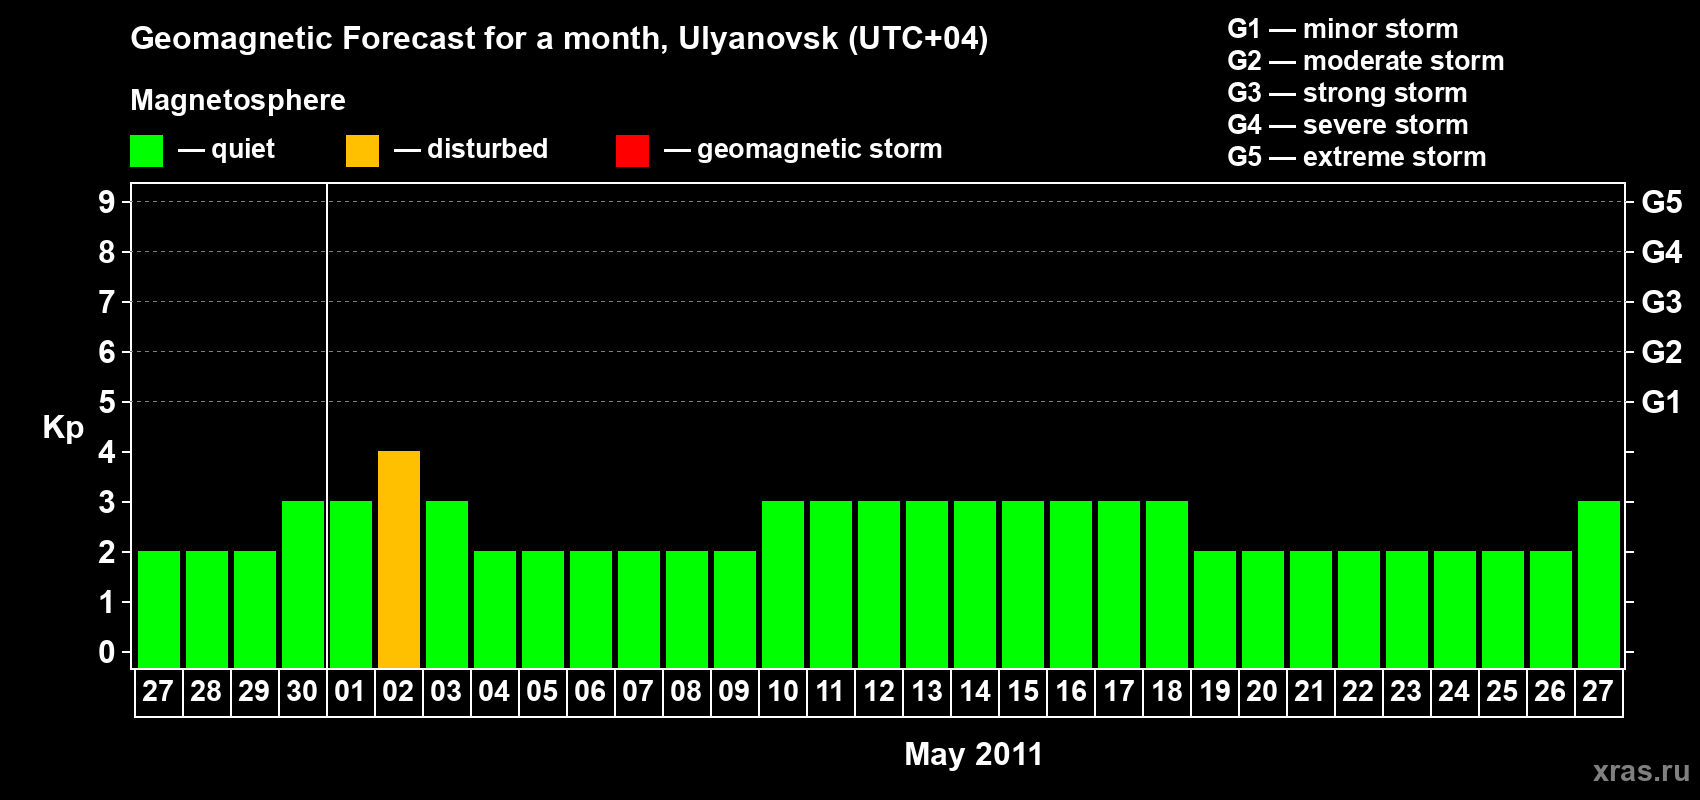Click the 'geomagnetic storm' legend label

click(819, 149)
